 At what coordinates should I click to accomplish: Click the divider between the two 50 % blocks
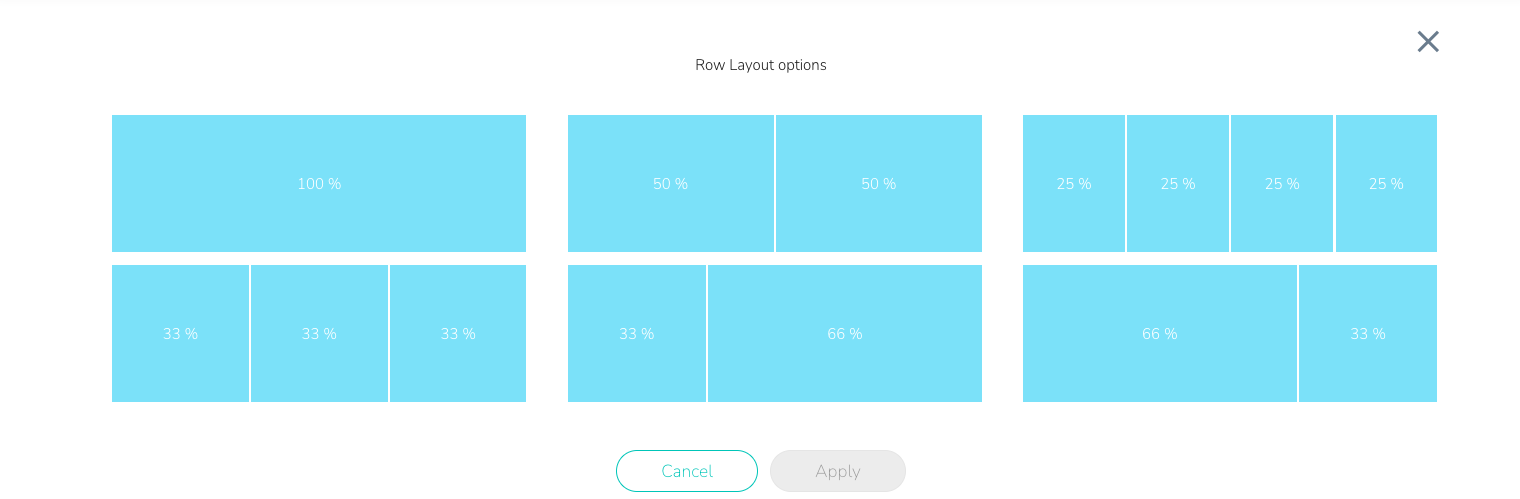[x=775, y=183]
